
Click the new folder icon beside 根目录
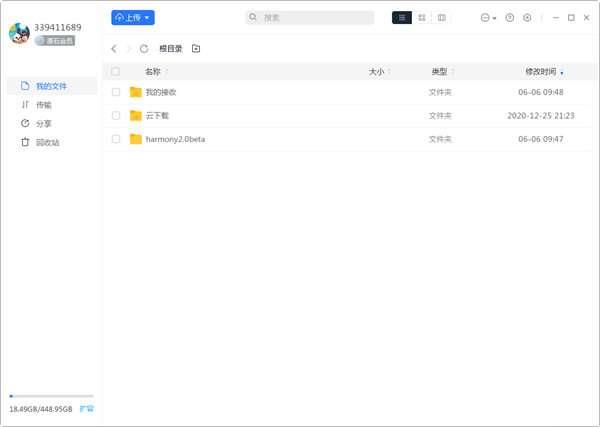point(196,48)
